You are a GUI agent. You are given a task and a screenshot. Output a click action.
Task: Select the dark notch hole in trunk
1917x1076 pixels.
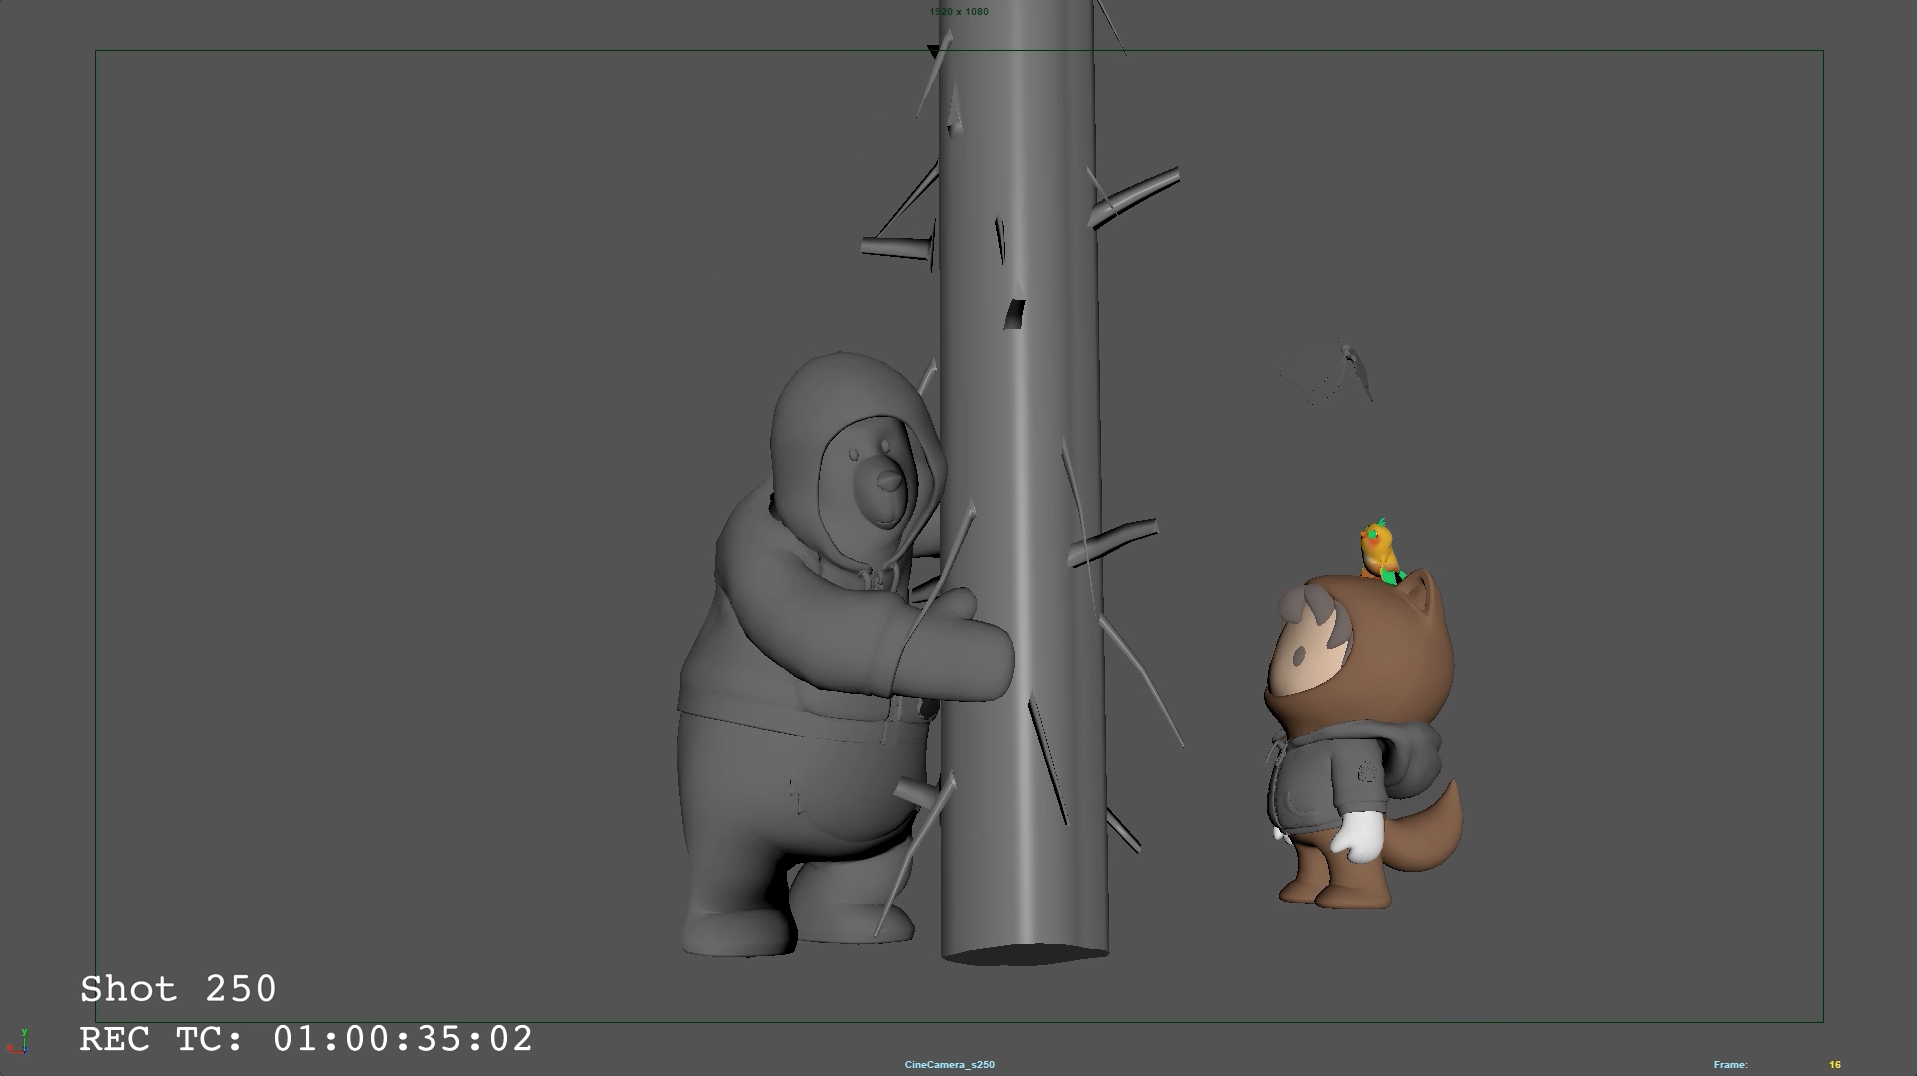pos(1014,314)
